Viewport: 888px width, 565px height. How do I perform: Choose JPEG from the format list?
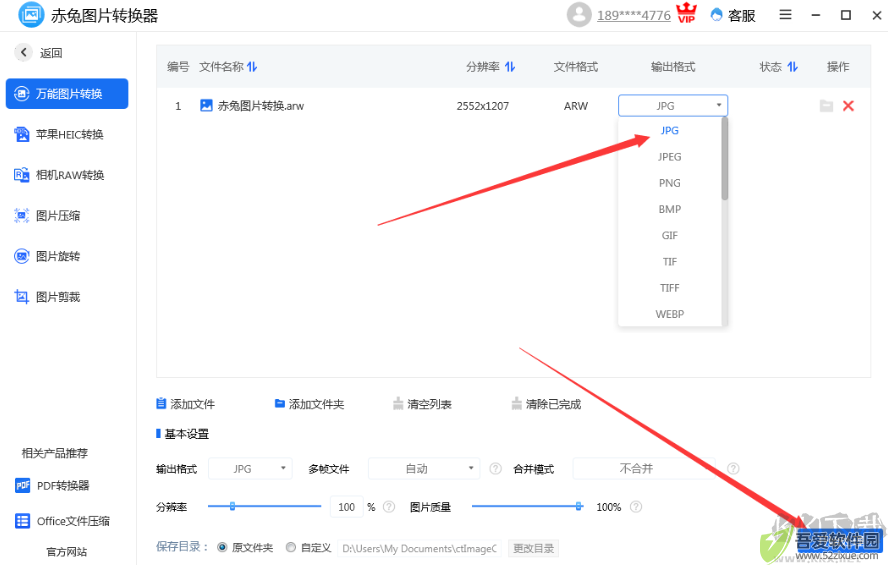click(x=669, y=157)
